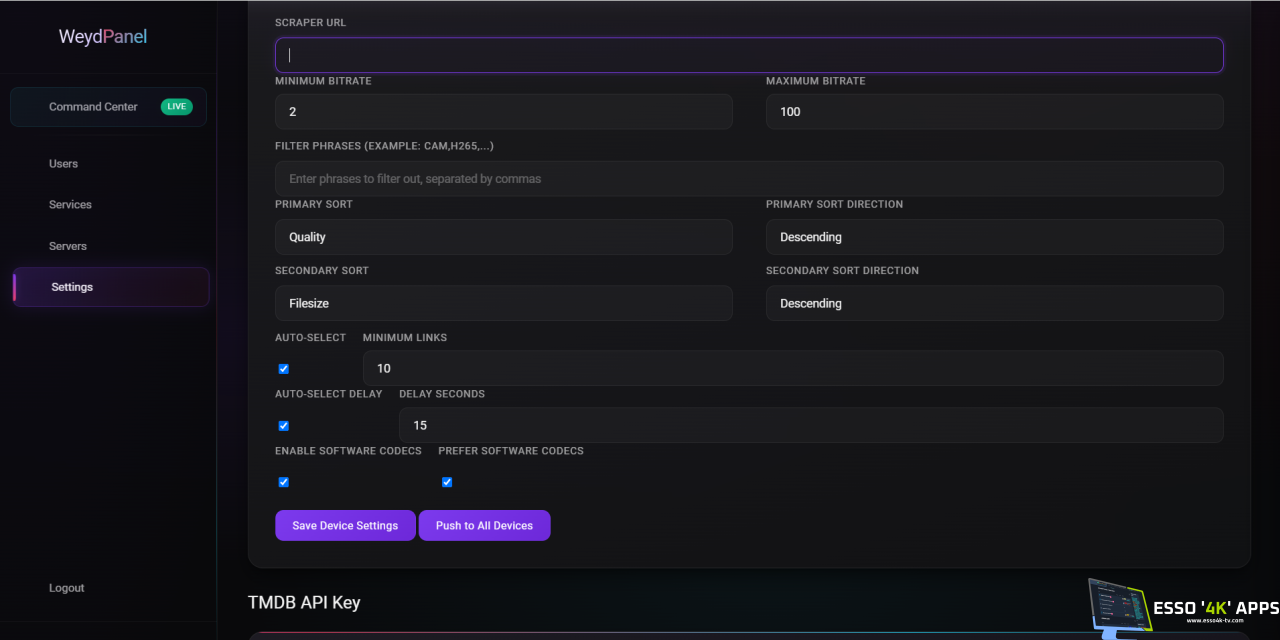The height and width of the screenshot is (640, 1280).
Task: Click the TMDB API Key heading
Action: pos(304,602)
